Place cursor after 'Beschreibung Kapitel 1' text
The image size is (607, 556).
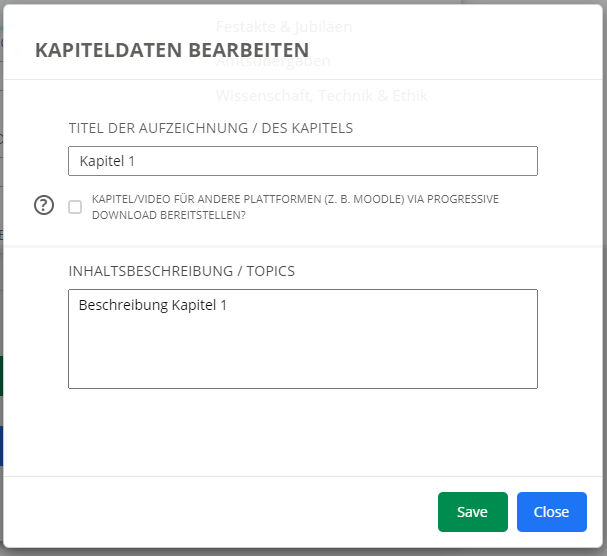[229, 305]
